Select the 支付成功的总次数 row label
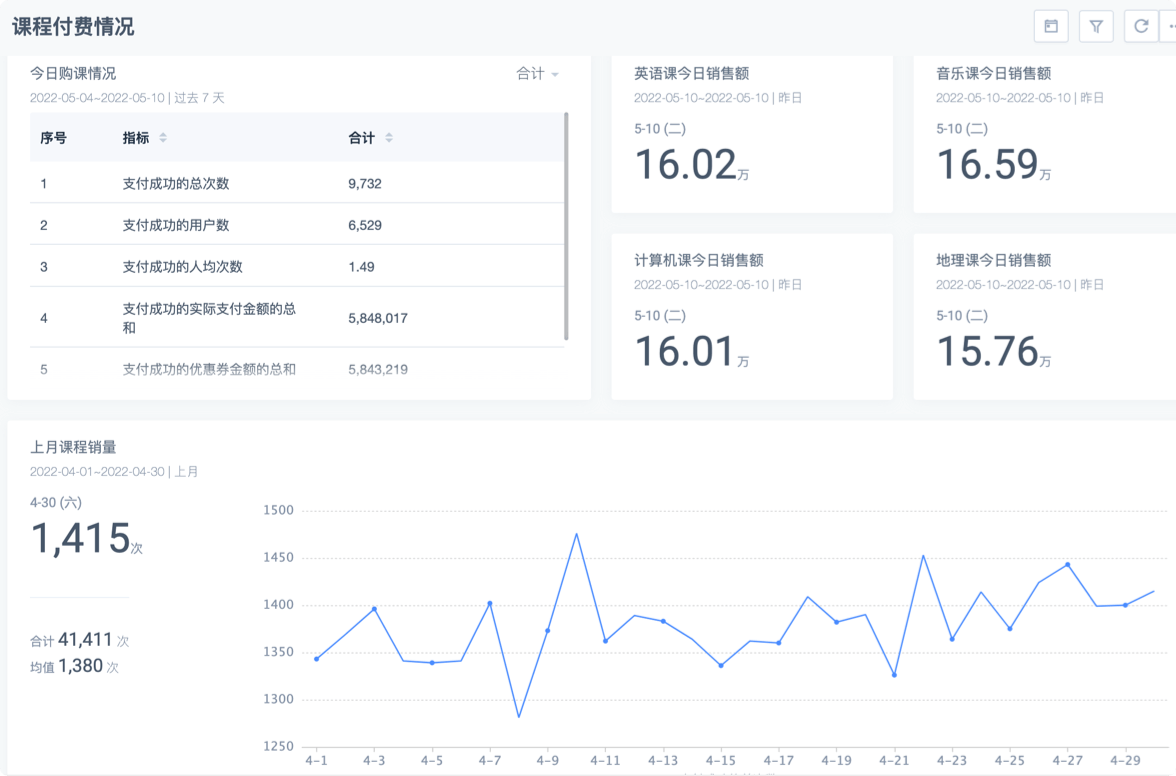1176x776 pixels. pyautogui.click(x=176, y=184)
